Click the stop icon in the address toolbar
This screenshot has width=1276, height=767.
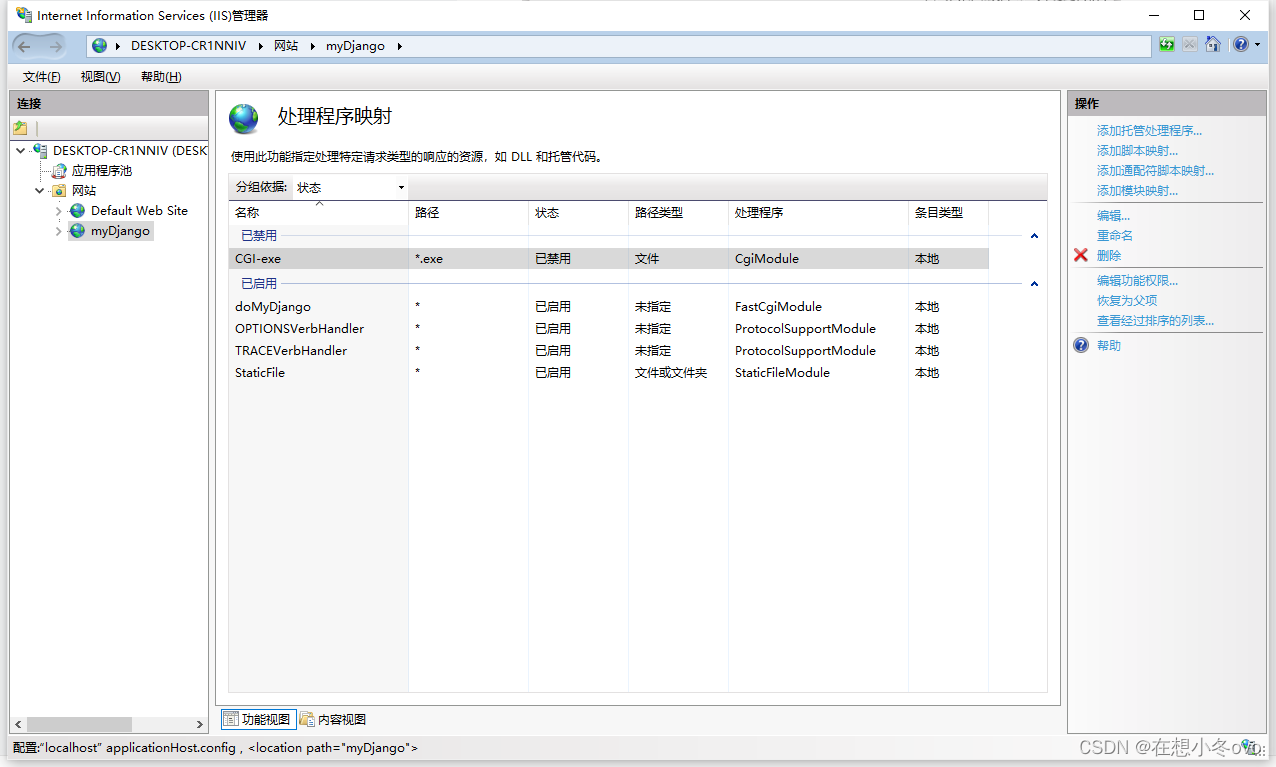pos(1190,45)
